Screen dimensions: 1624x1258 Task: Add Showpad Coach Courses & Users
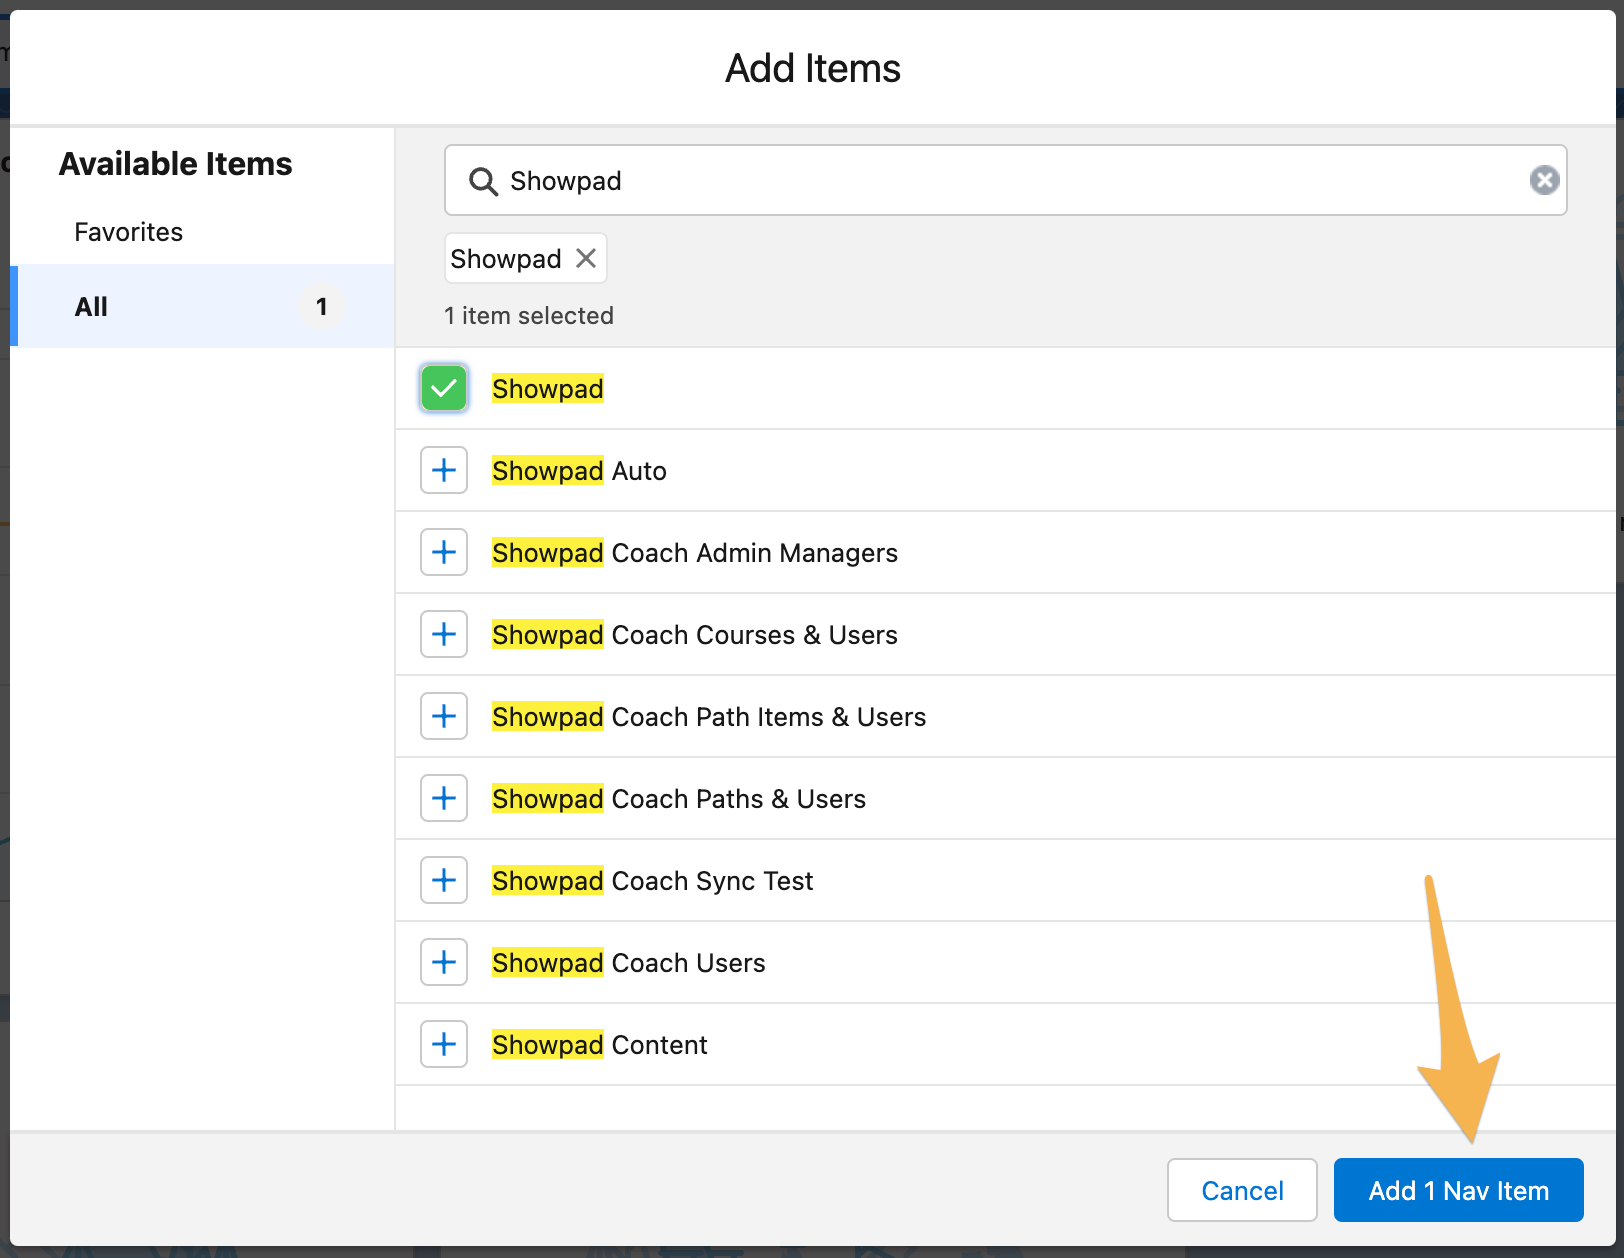pyautogui.click(x=443, y=634)
